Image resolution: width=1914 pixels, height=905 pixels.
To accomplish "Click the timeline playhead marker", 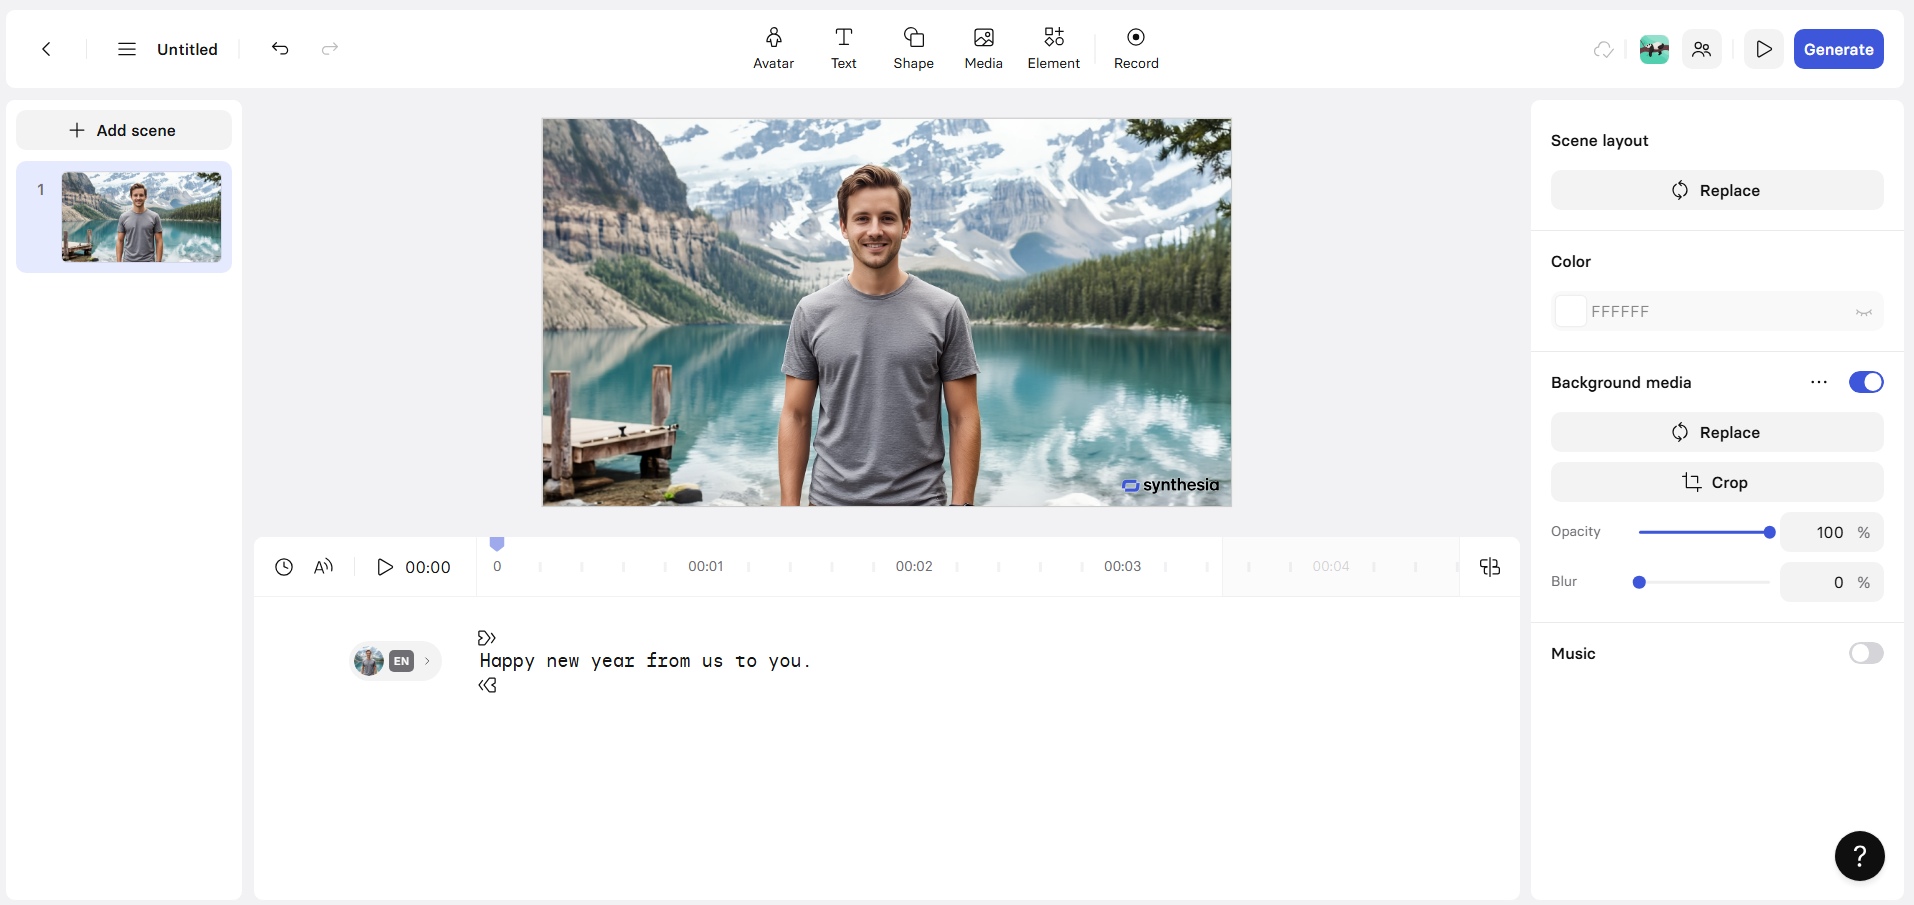I will [x=497, y=544].
